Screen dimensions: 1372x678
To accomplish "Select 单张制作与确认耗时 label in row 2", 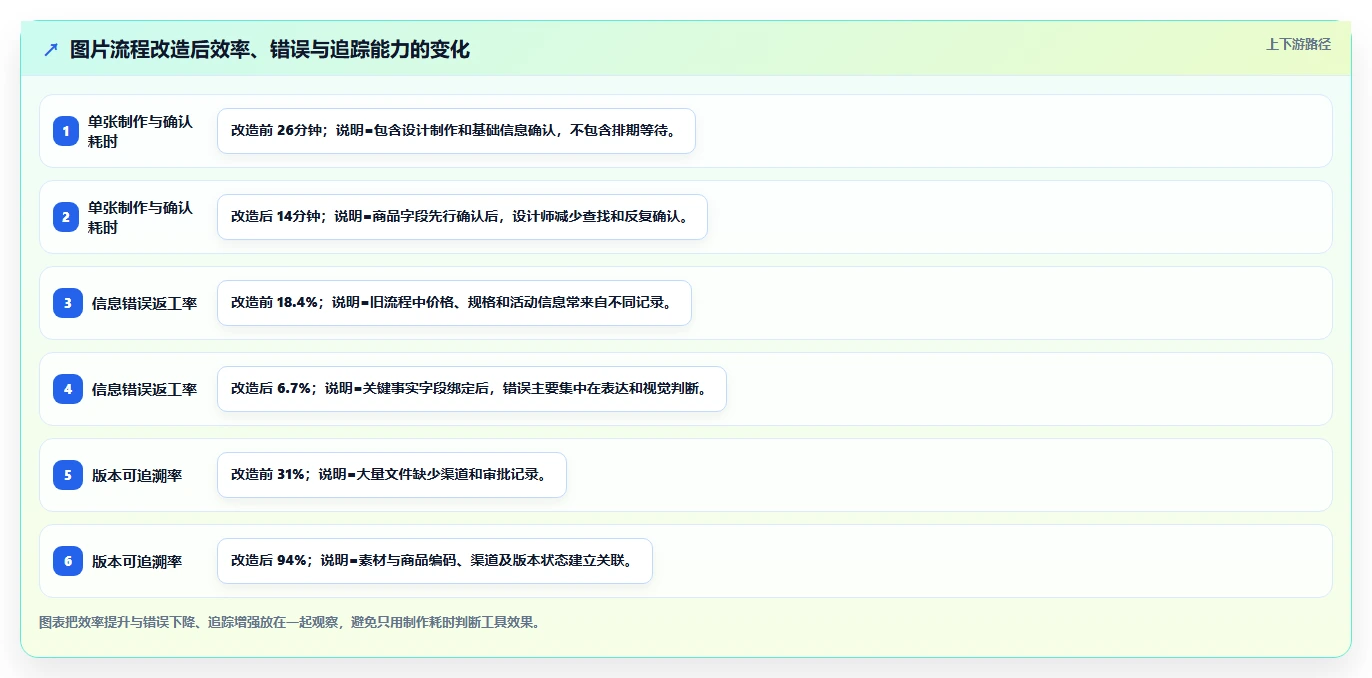I will point(140,217).
